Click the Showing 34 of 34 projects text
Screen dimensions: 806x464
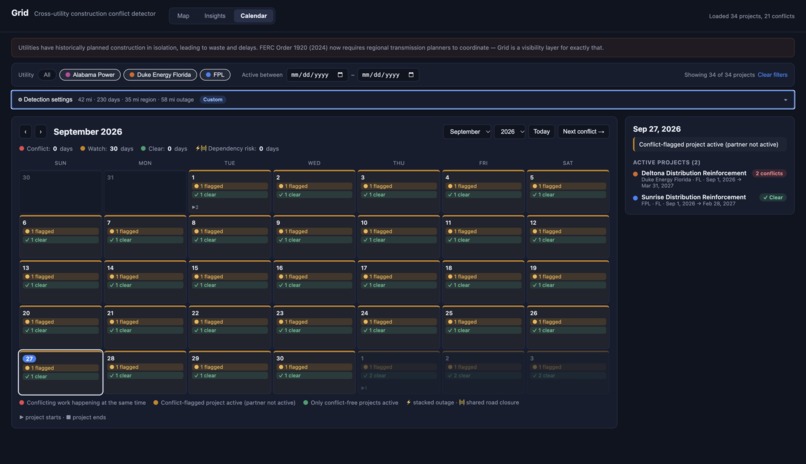[719, 75]
